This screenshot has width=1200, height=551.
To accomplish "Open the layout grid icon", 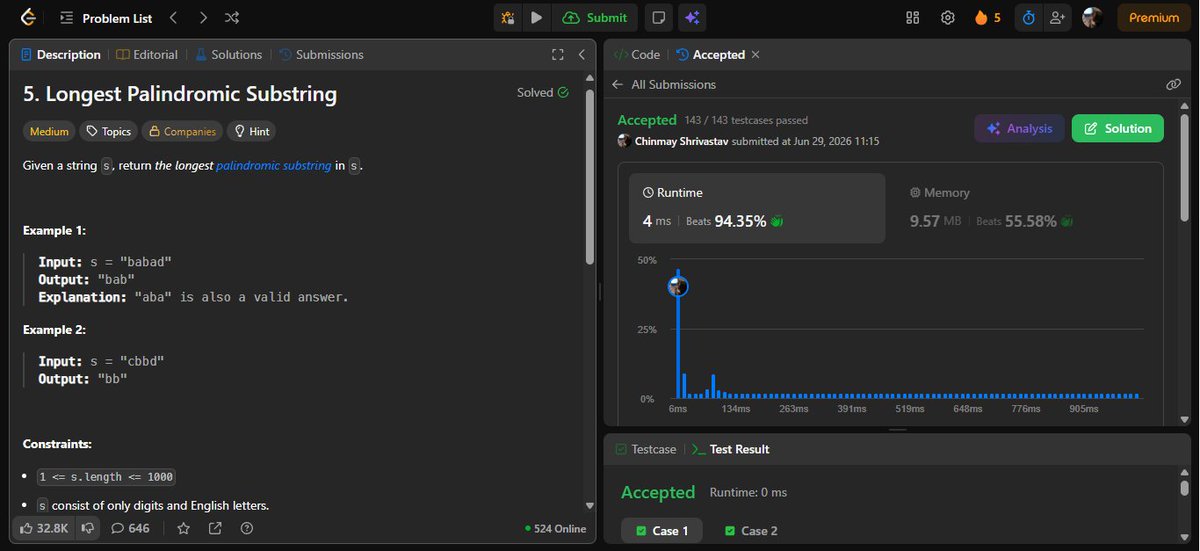I will tap(912, 17).
